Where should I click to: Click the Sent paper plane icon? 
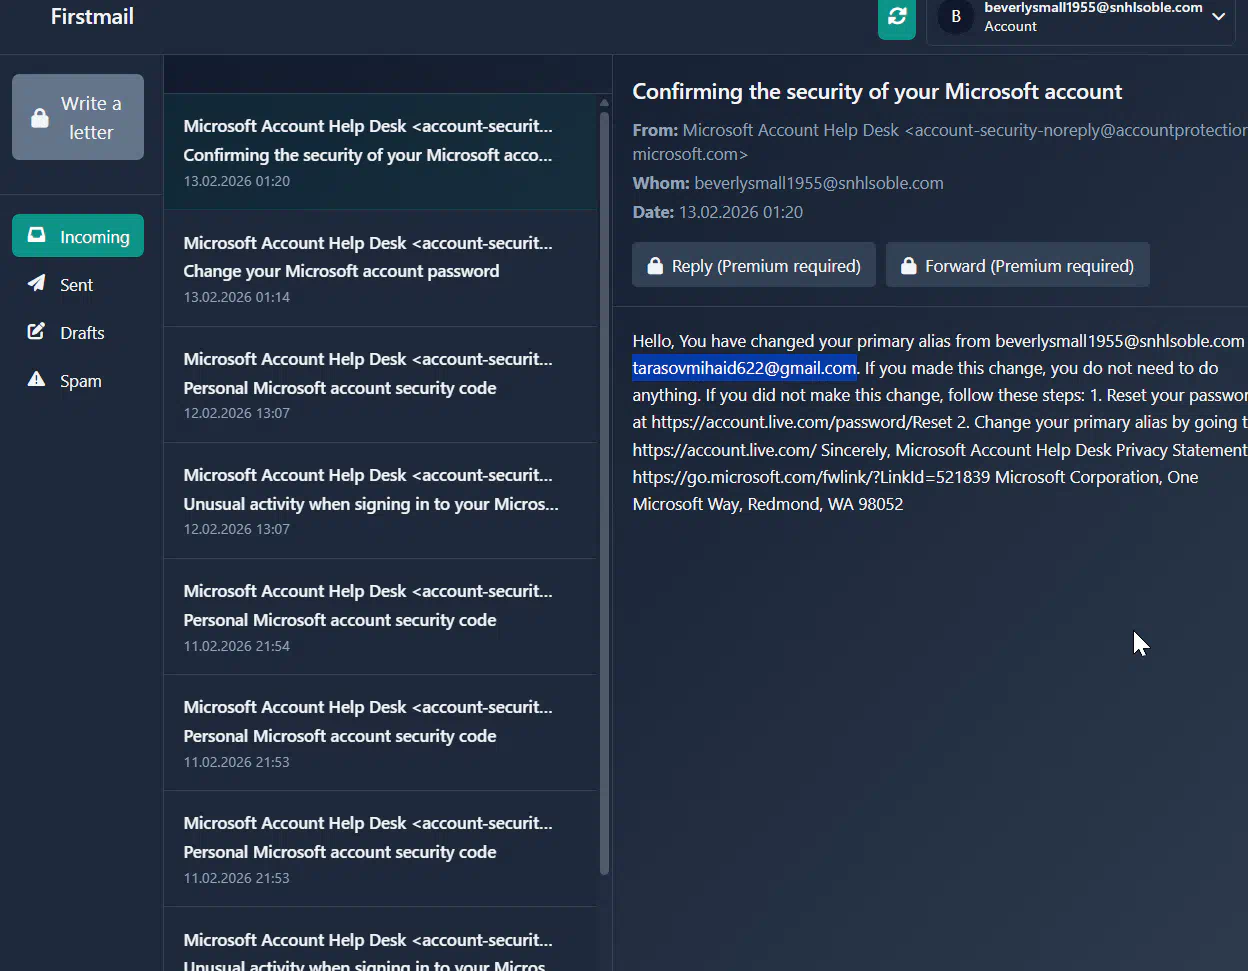[37, 284]
